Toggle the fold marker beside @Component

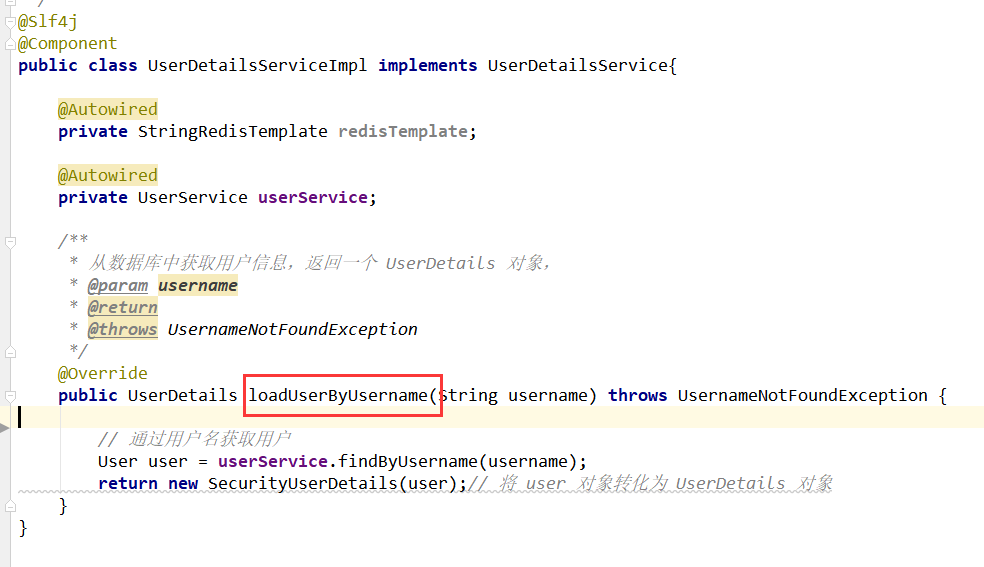tap(10, 44)
